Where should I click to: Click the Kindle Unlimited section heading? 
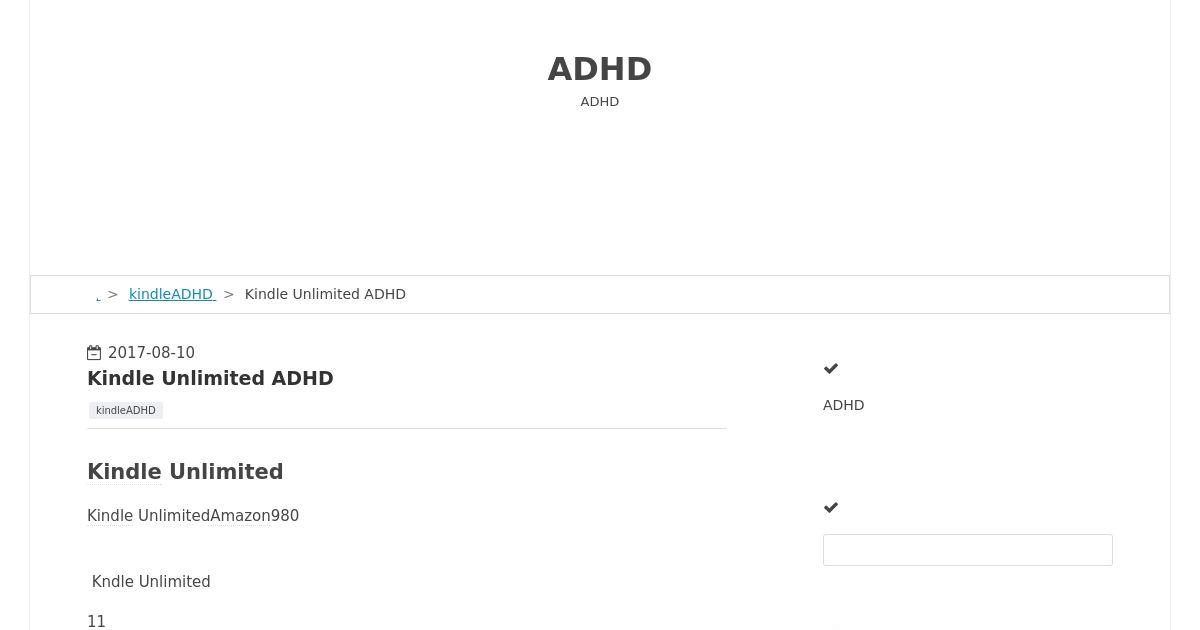[185, 471]
